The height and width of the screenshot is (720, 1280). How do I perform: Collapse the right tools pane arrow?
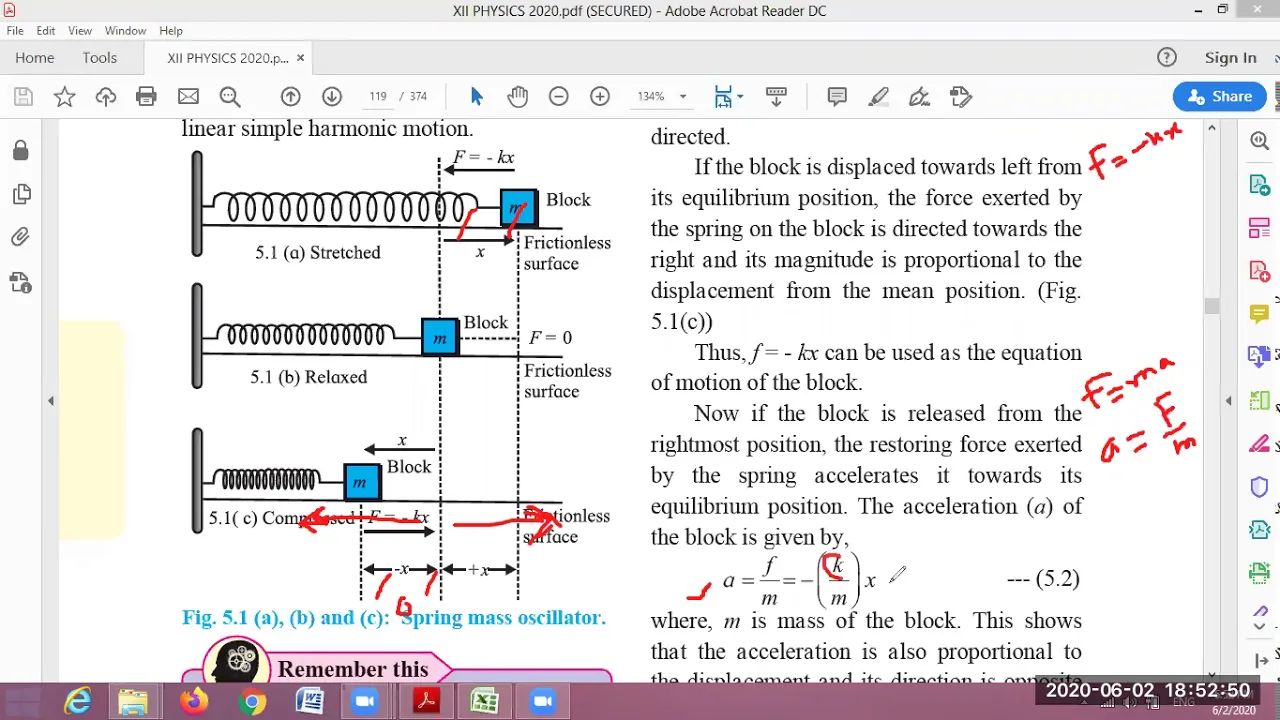click(1229, 401)
